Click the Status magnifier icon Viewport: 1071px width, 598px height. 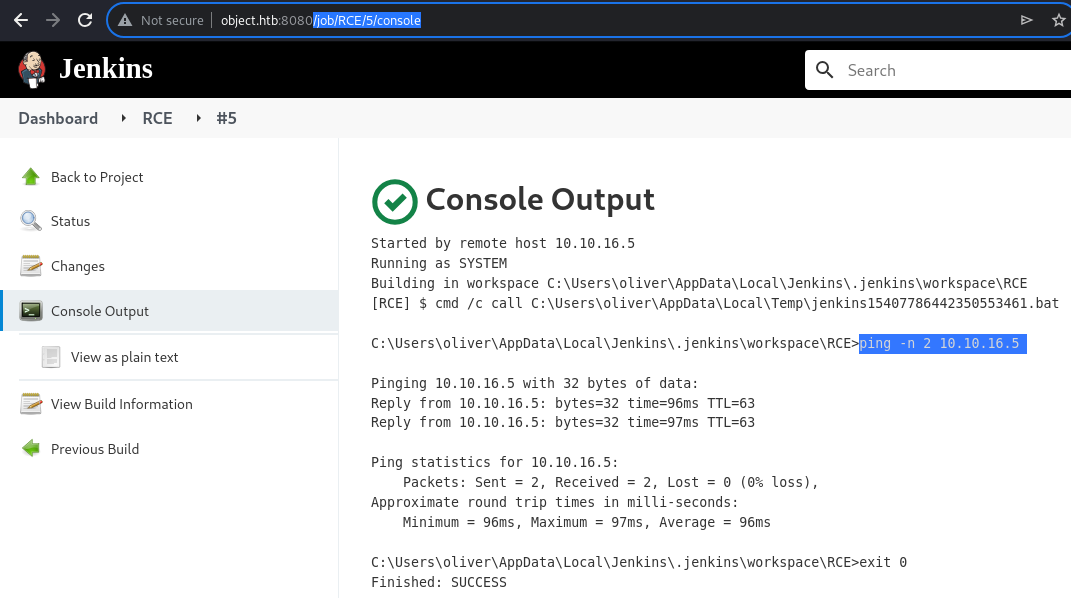pyautogui.click(x=31, y=220)
